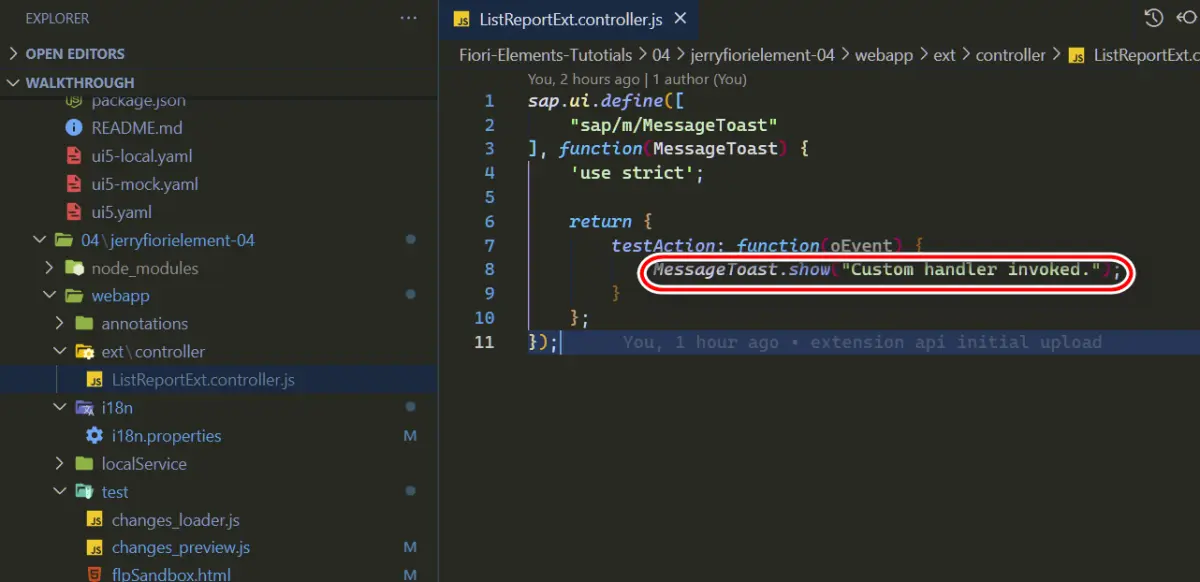Click the gear icon of i18n.properties
The width and height of the screenshot is (1200, 582).
pyautogui.click(x=94, y=436)
